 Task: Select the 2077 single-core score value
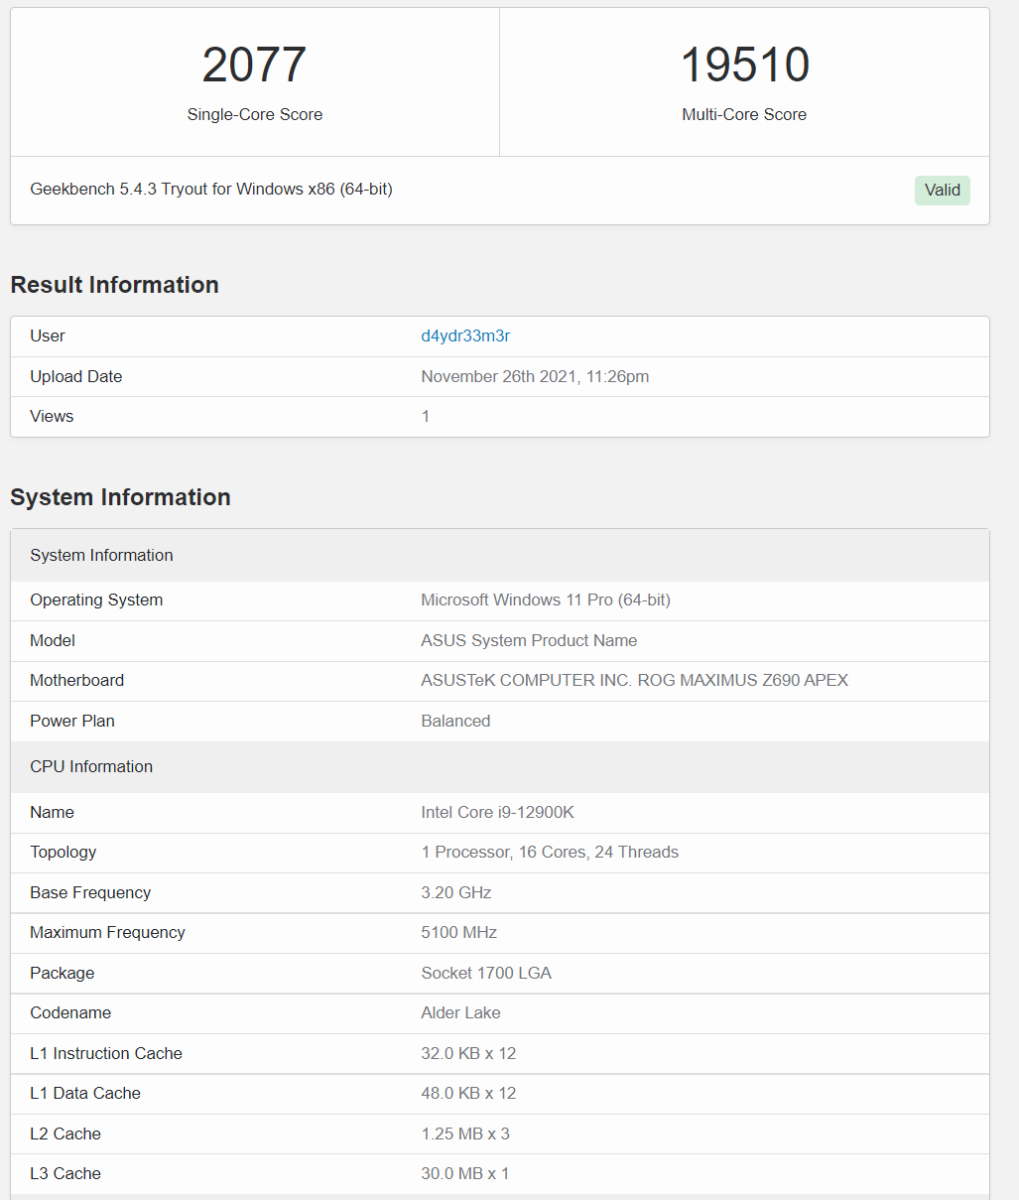[254, 65]
